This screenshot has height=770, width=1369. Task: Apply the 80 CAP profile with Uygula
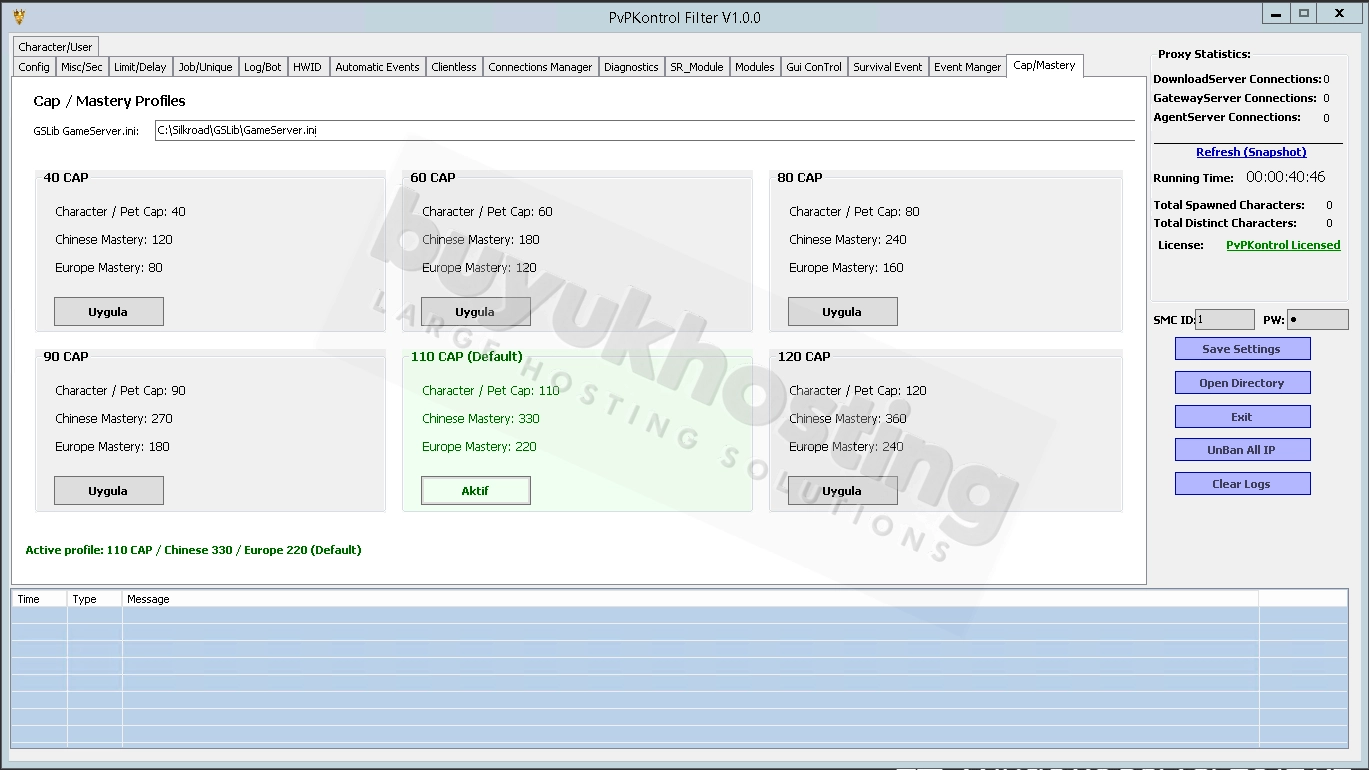(x=842, y=311)
